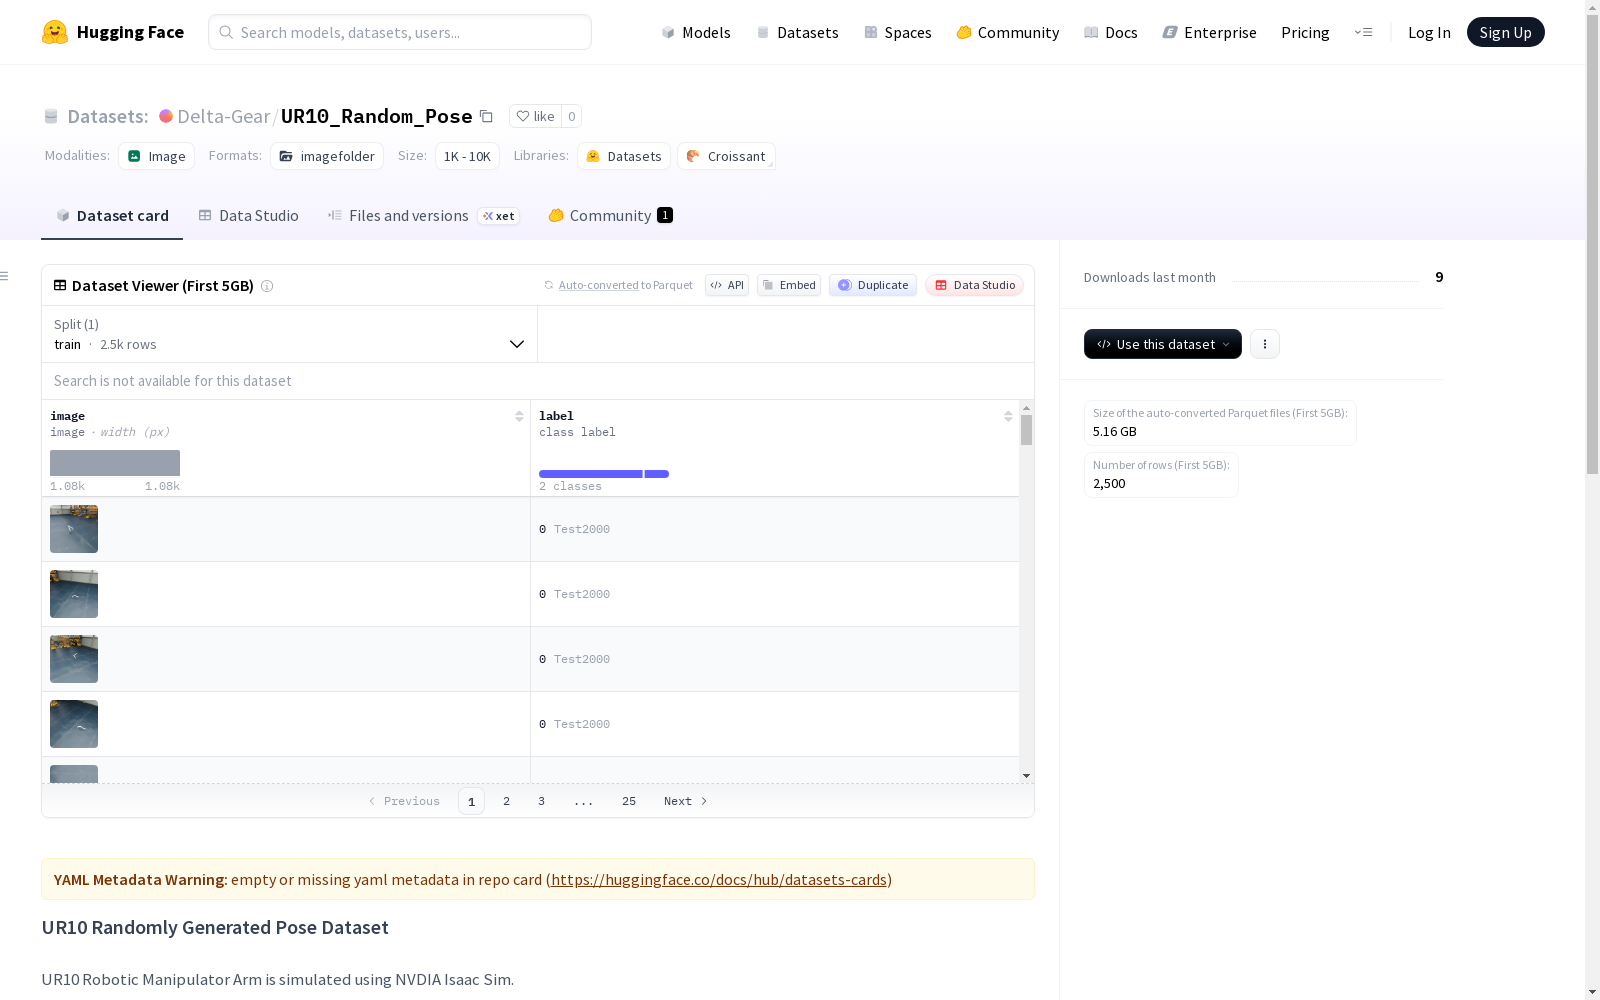Open the Files and versions tab
This screenshot has width=1600, height=1000.
coord(424,216)
